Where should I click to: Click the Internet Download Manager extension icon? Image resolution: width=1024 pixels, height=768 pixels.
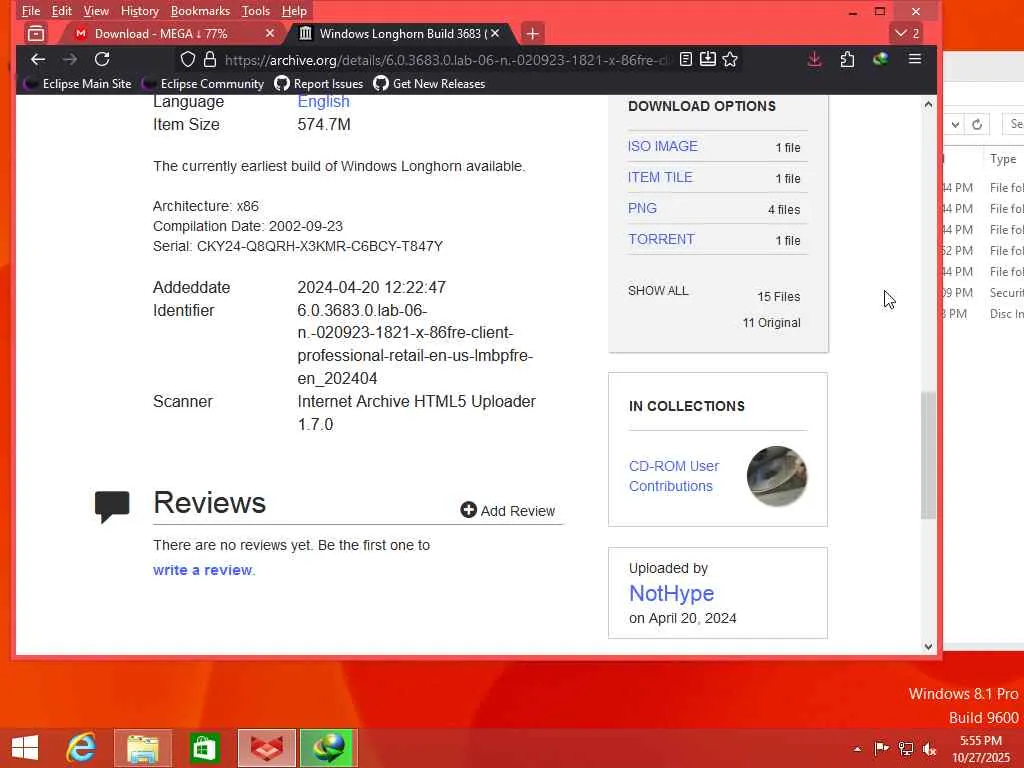880,59
